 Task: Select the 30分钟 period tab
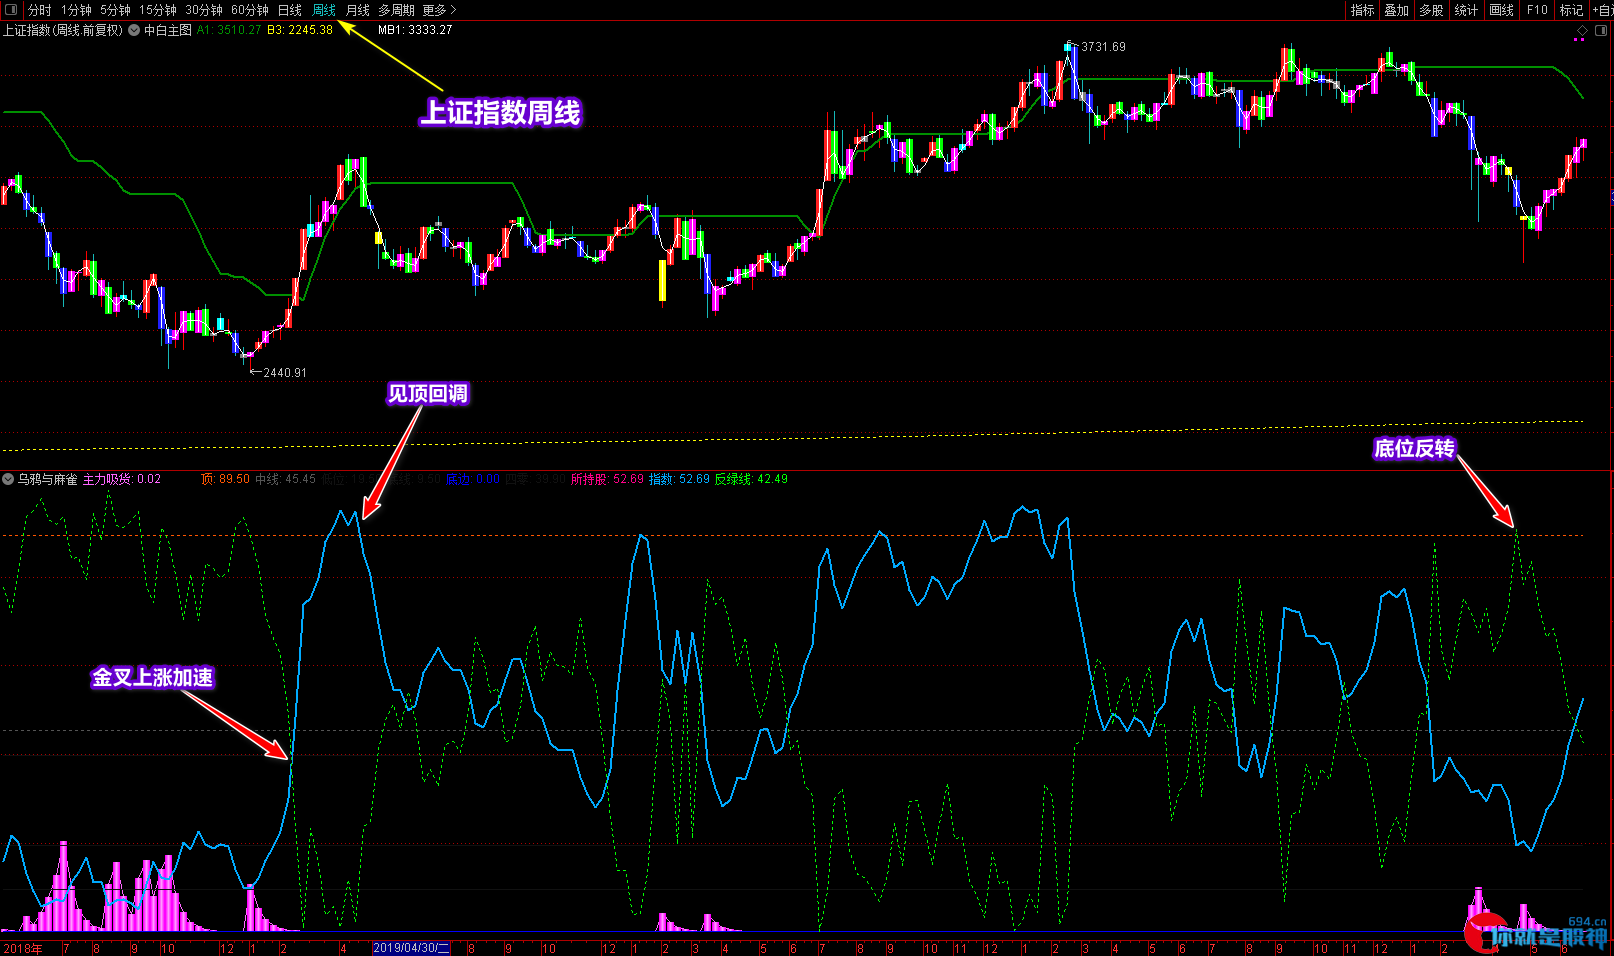point(204,10)
